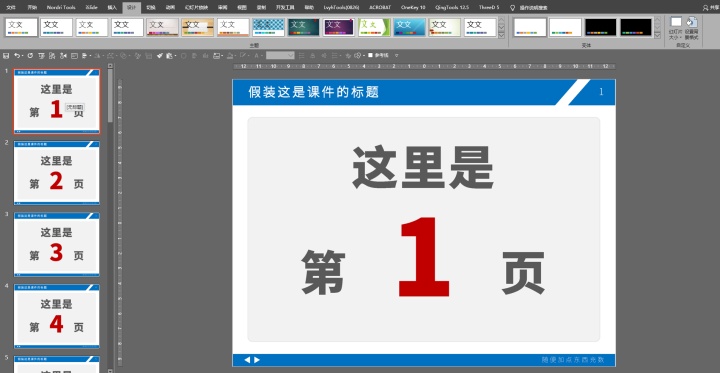Viewport: 720px width, 373px height.
Task: Click the '这里是' heading on the slide
Action: 423,168
